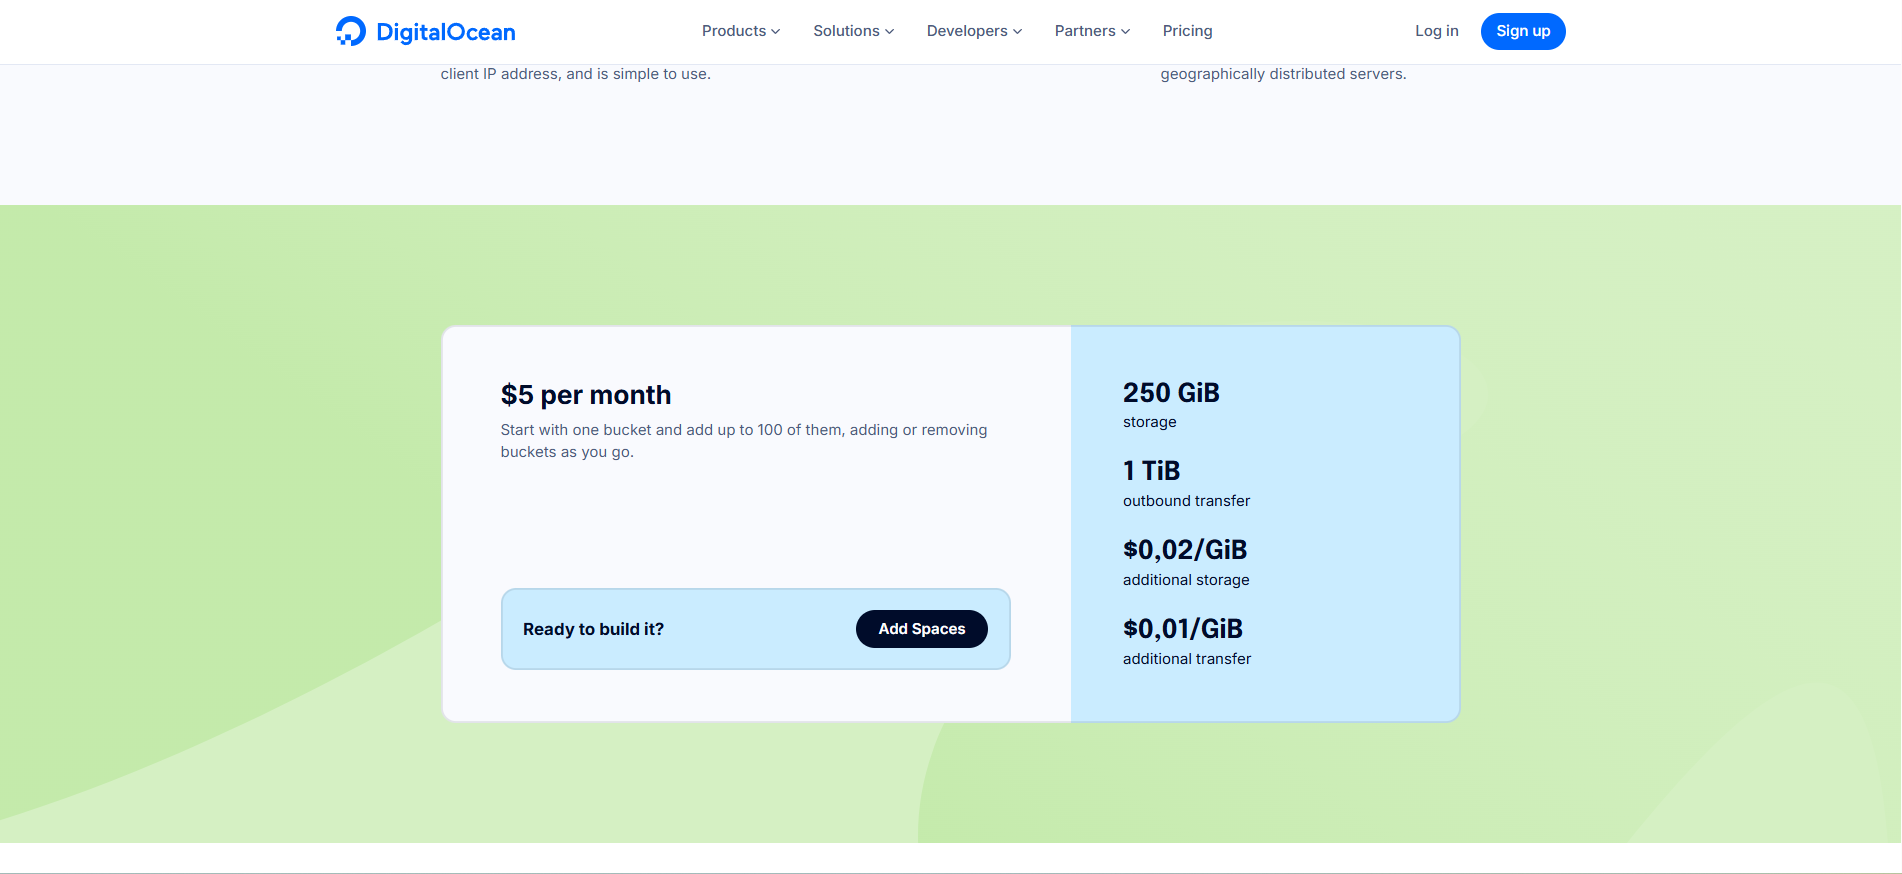Expand the Developers chevron arrow
Viewport: 1902px width, 874px height.
point(1018,32)
